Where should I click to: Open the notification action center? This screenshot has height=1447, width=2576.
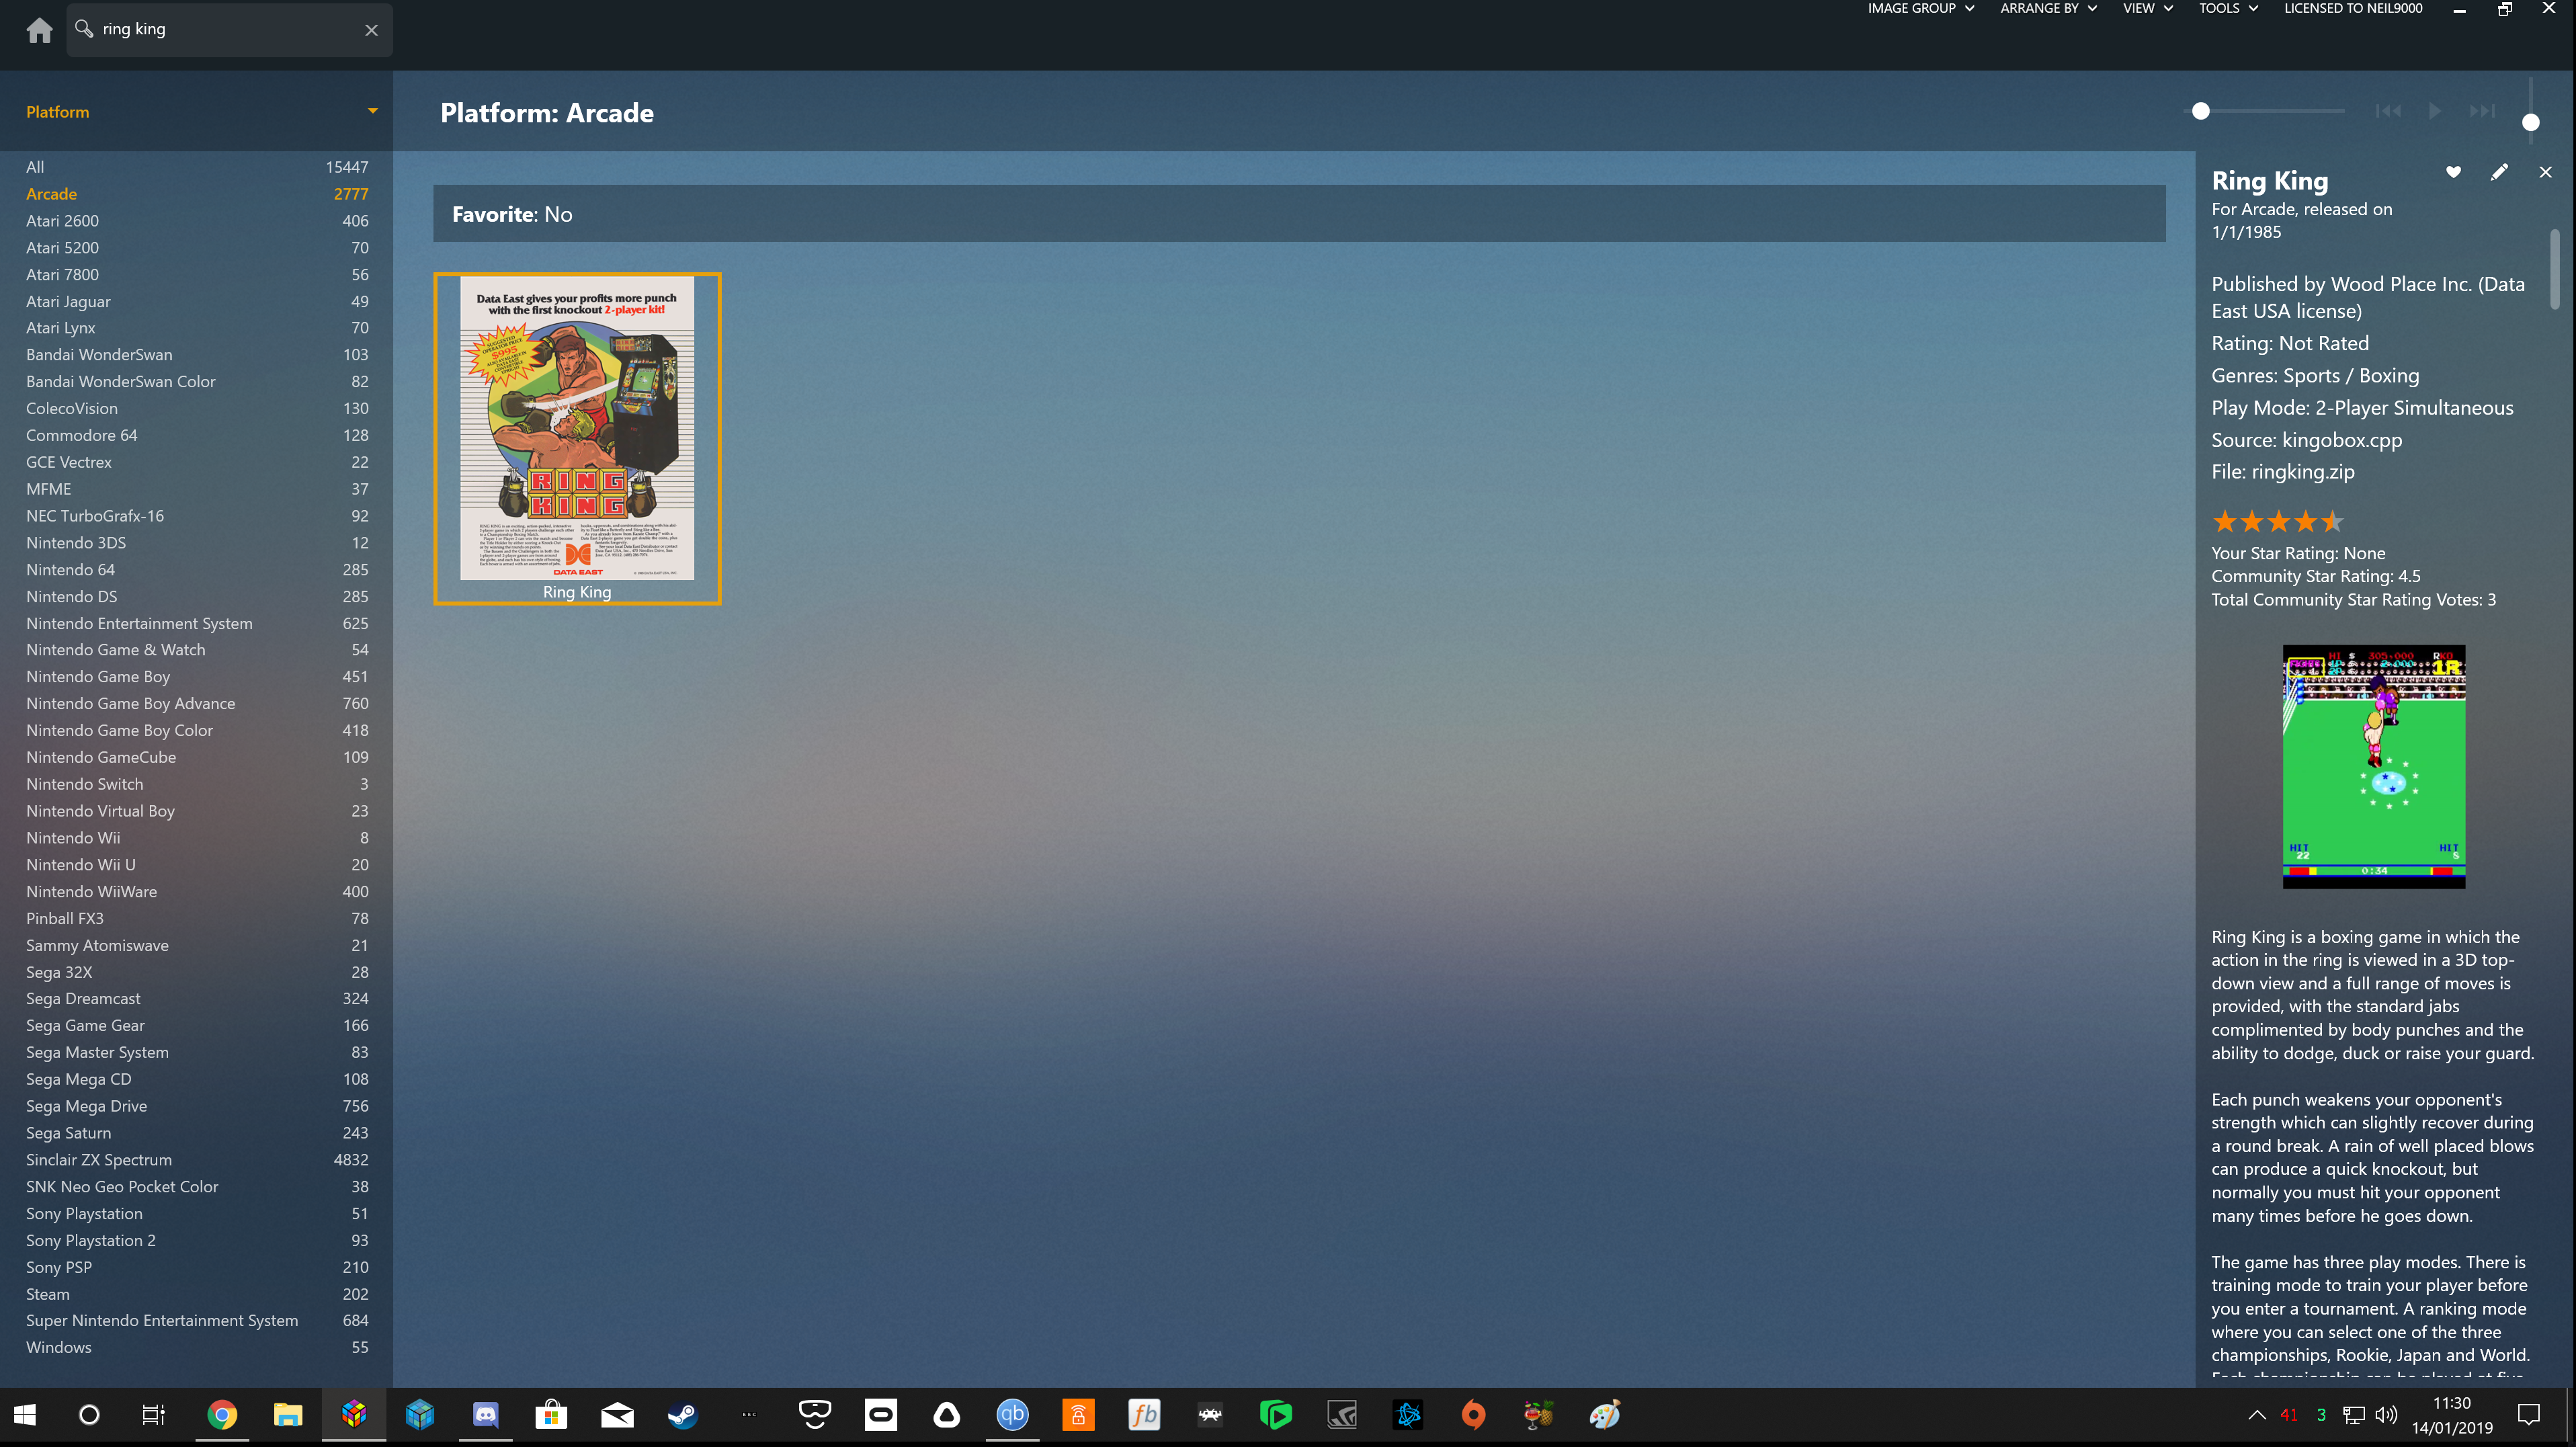[x=2529, y=1415]
